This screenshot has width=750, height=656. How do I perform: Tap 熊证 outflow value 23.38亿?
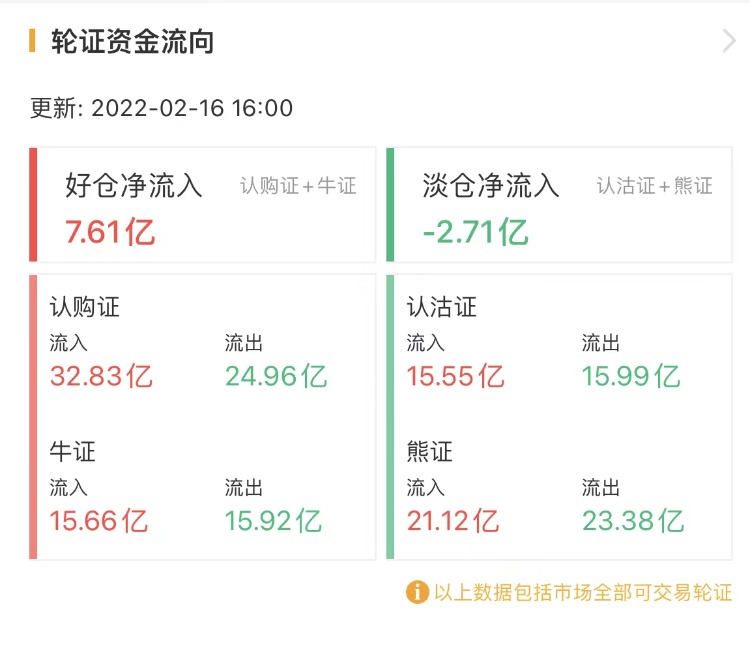pos(633,521)
